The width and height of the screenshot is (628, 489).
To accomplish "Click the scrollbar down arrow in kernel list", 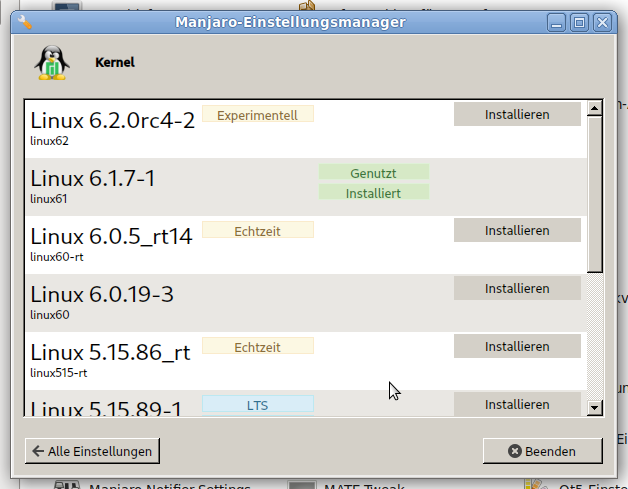I will [595, 408].
